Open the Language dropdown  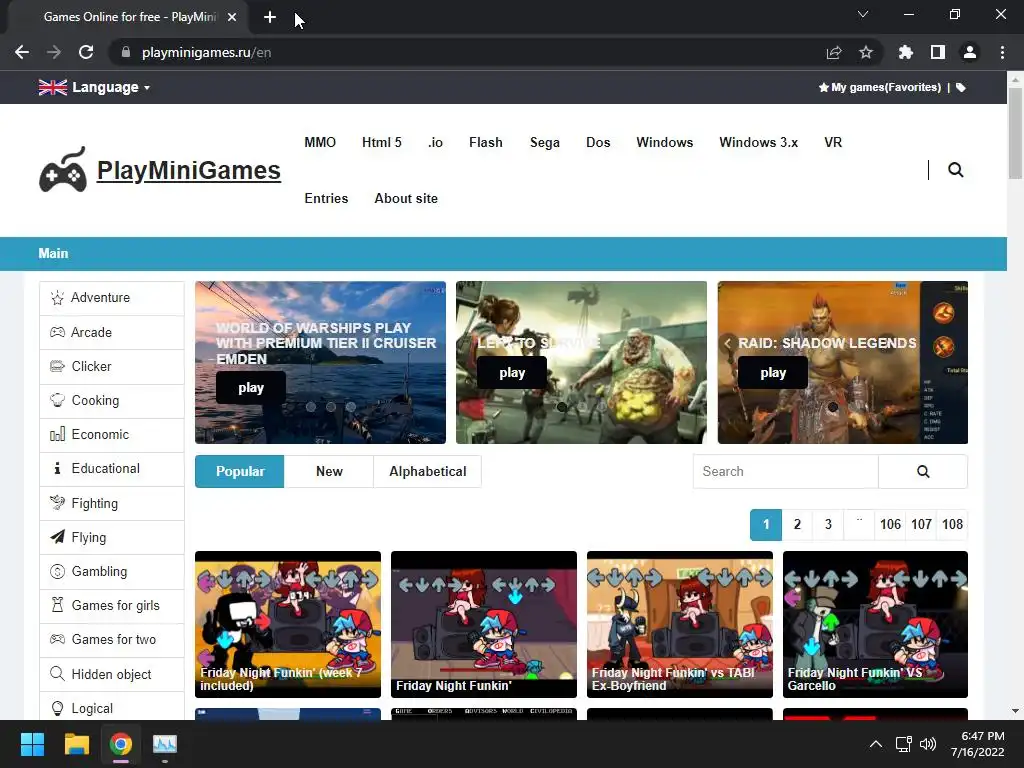[95, 88]
